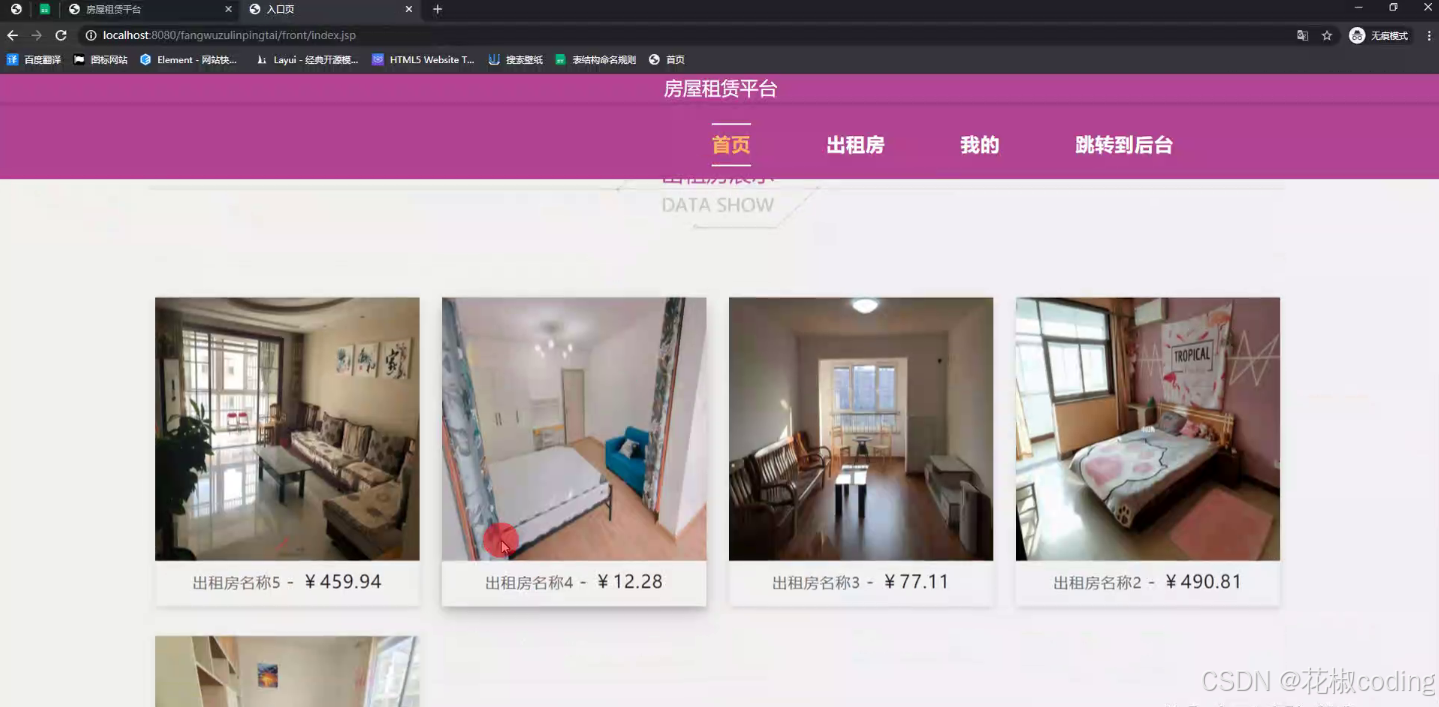Reload the current page
This screenshot has height=707, width=1439.
click(61, 35)
